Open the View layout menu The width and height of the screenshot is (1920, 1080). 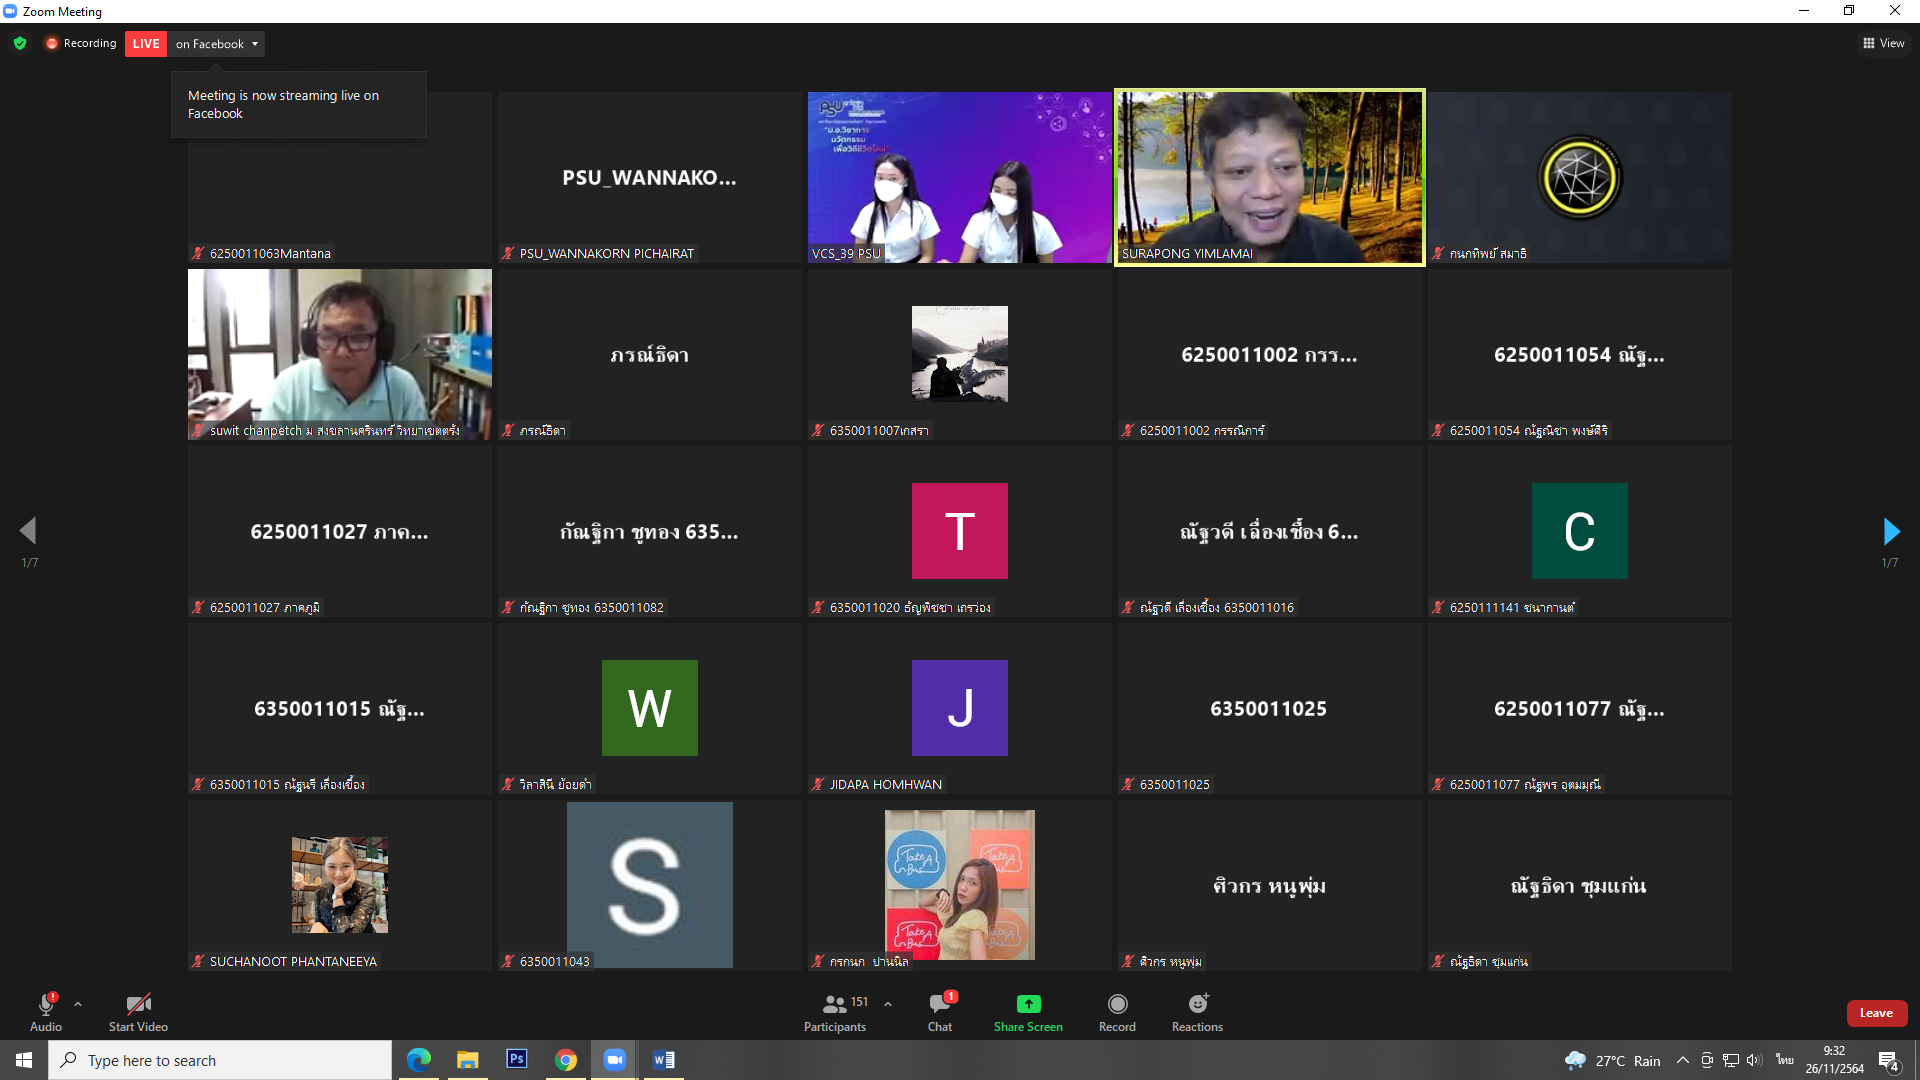[1883, 43]
